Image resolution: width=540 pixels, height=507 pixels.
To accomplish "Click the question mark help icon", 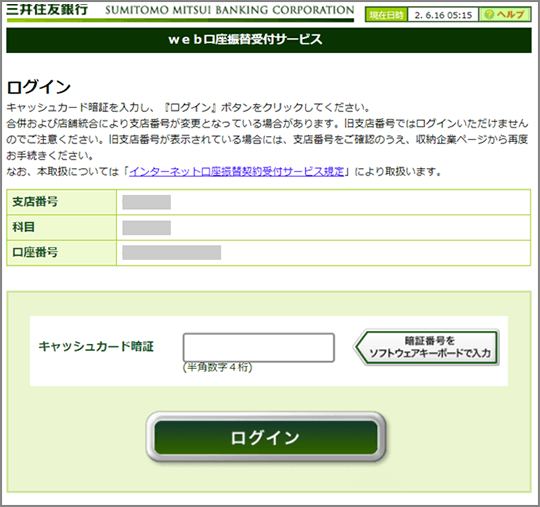I will pos(489,14).
